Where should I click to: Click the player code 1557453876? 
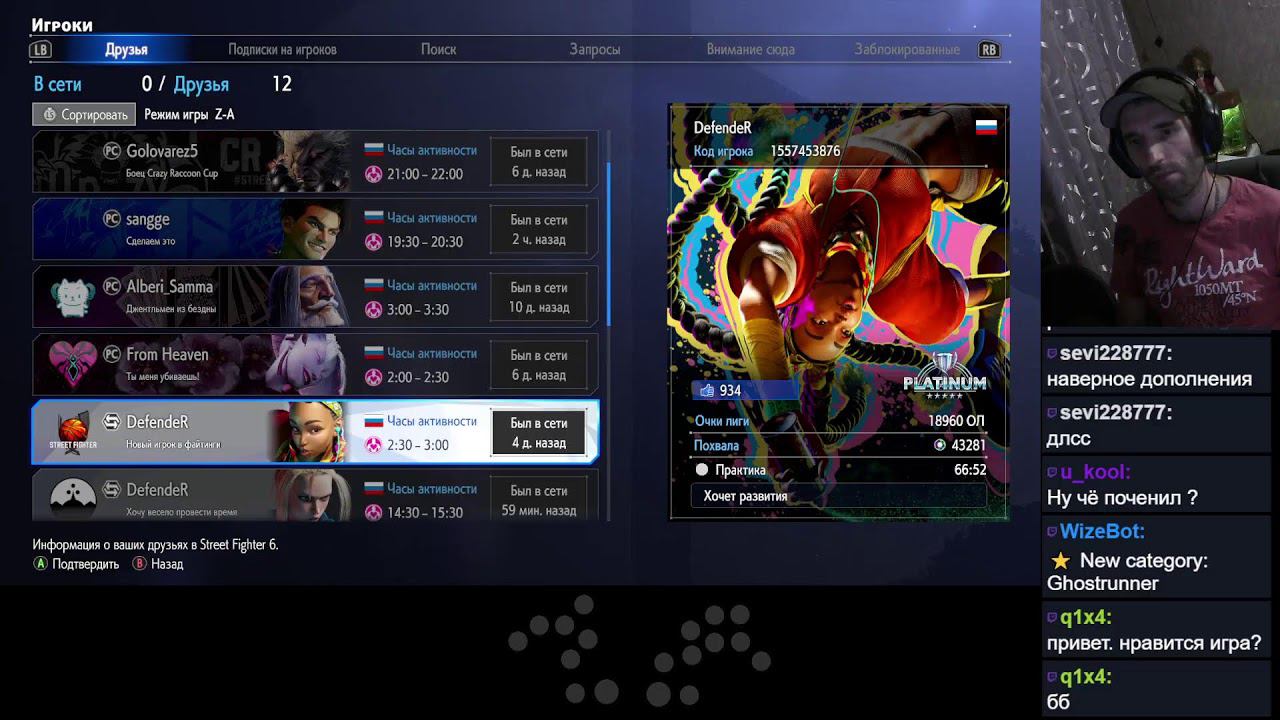click(805, 151)
